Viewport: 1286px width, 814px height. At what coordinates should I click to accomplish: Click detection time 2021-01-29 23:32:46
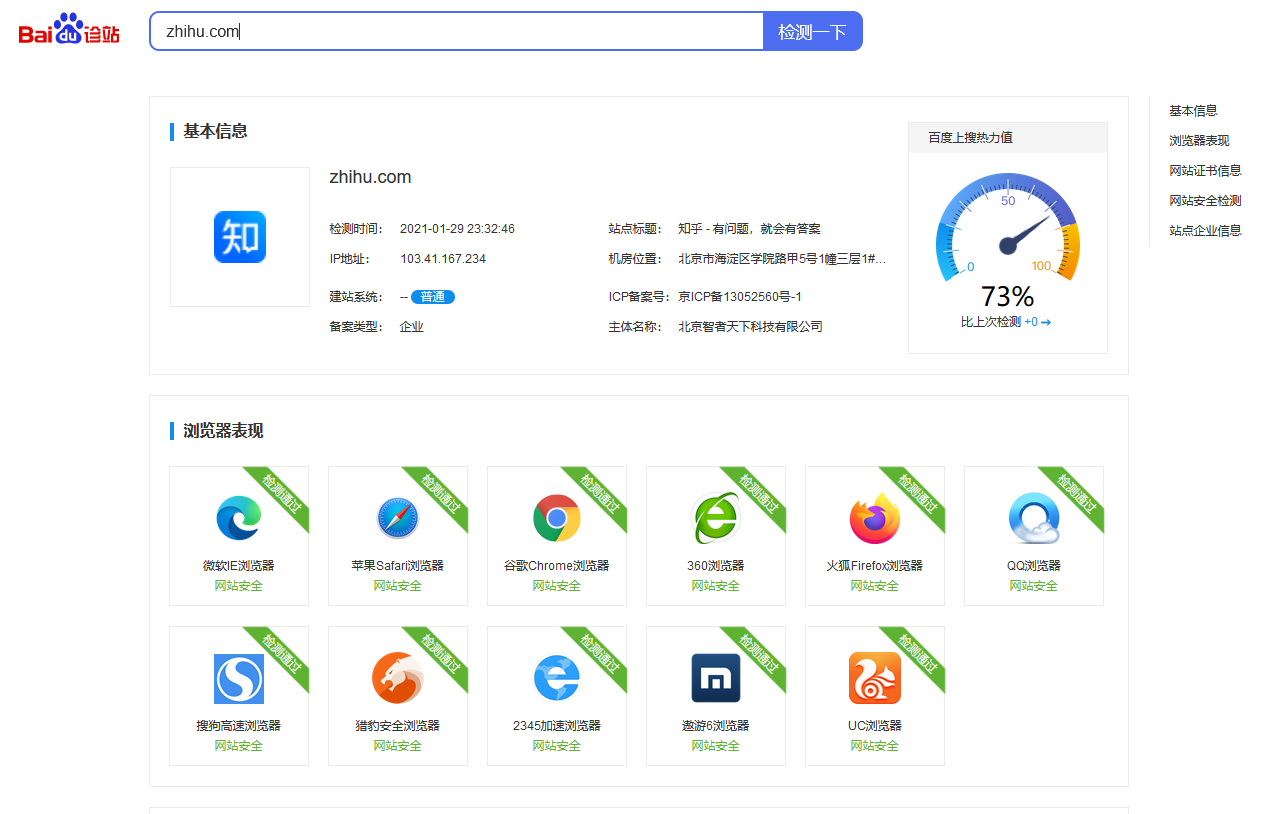(457, 229)
